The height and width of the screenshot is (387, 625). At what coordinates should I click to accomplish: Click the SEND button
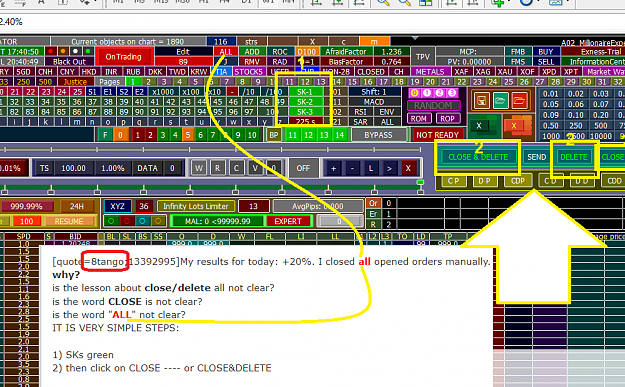(x=537, y=157)
